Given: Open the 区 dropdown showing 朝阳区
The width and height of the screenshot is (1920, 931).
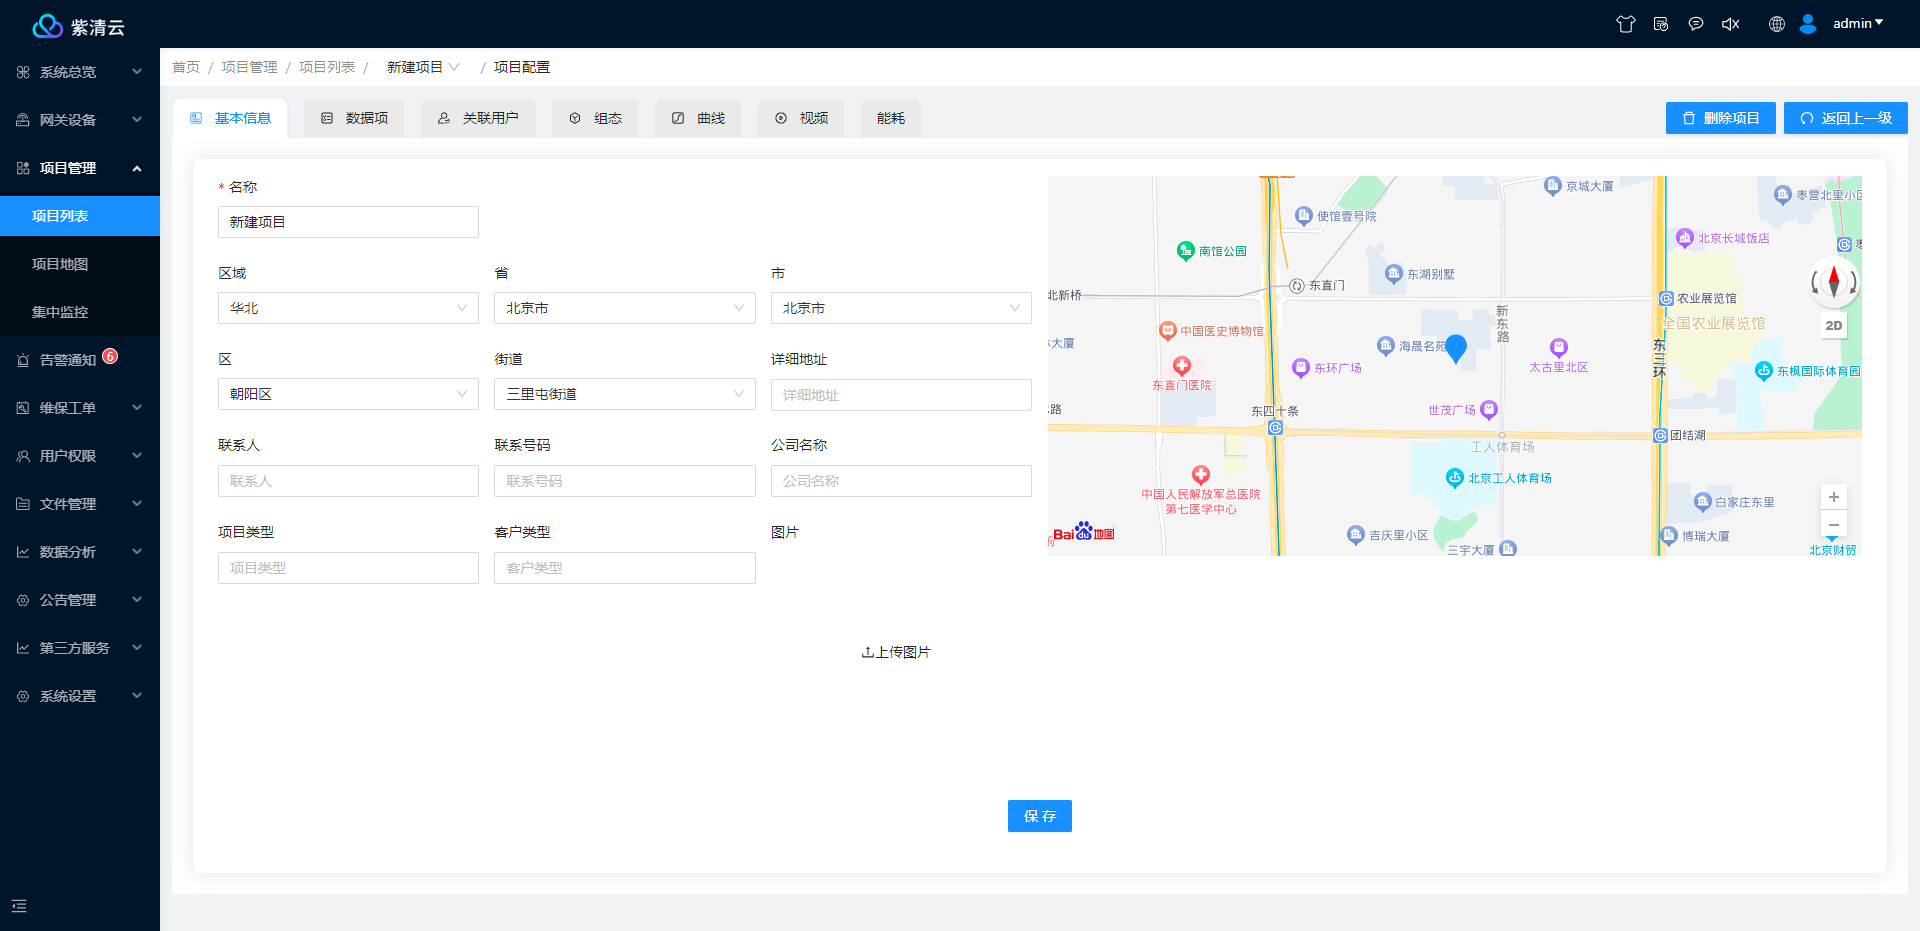Looking at the screenshot, I should point(348,394).
